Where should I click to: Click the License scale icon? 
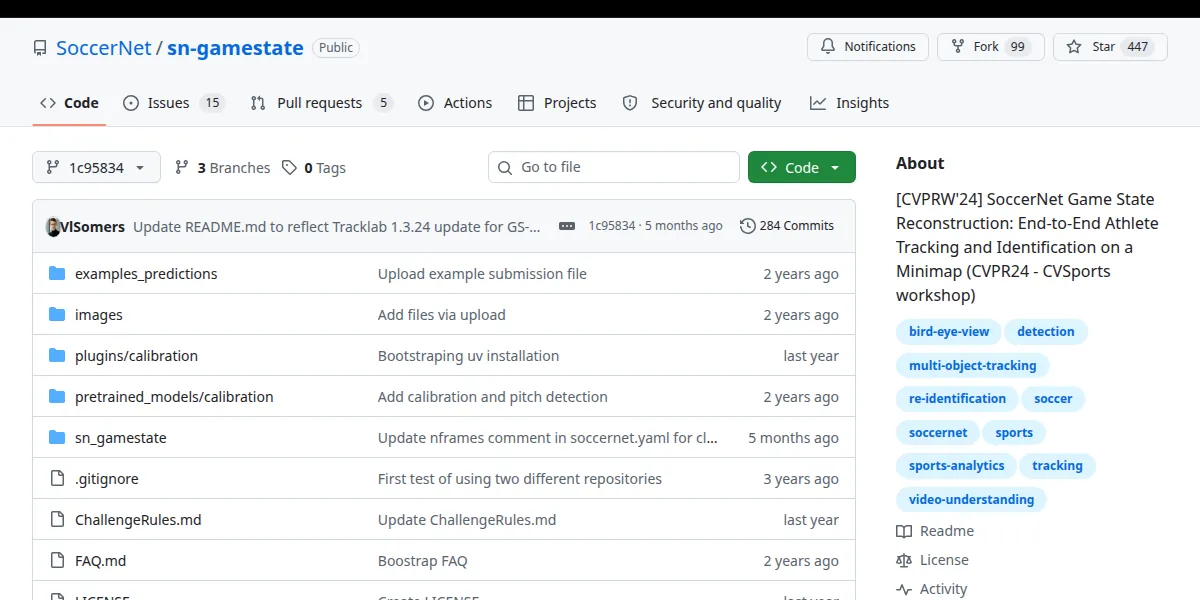coord(904,560)
